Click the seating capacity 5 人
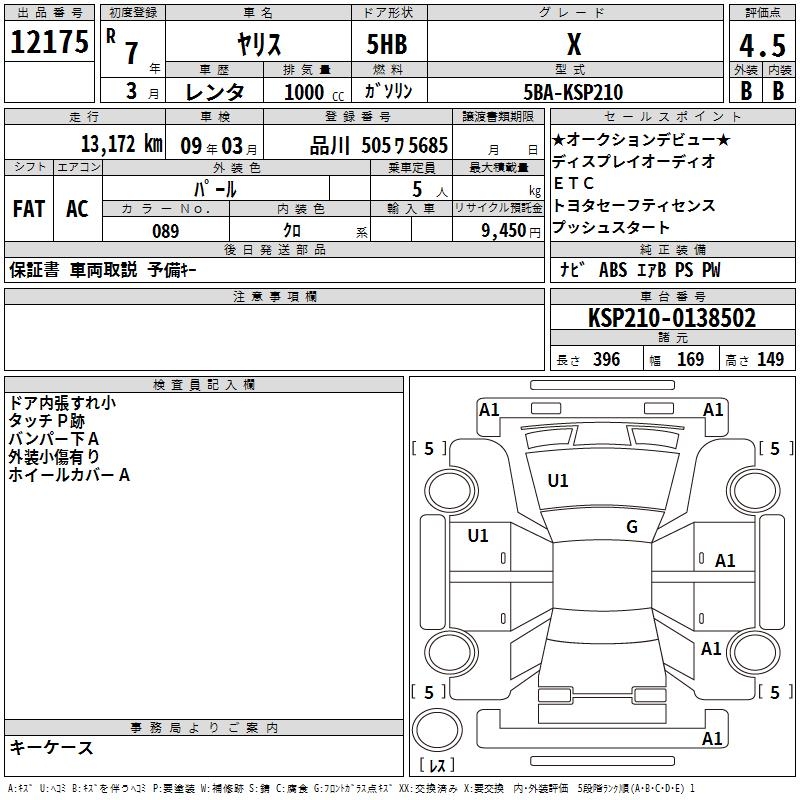The width and height of the screenshot is (800, 800). (x=430, y=190)
